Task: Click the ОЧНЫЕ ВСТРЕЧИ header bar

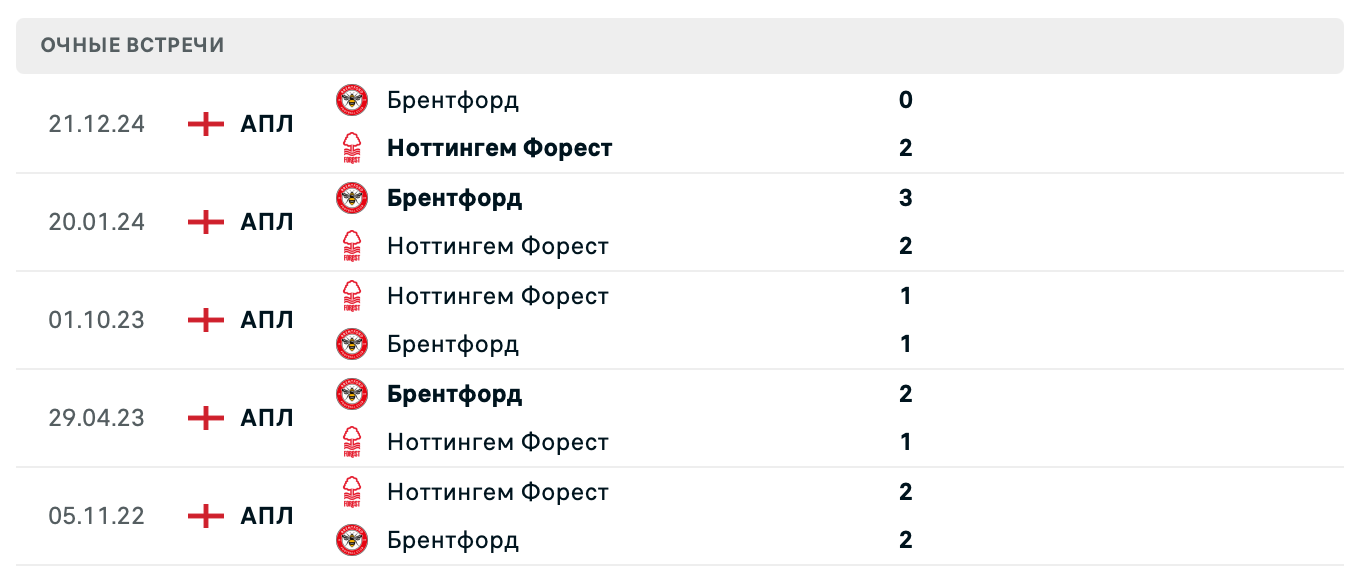Action: 681,44
